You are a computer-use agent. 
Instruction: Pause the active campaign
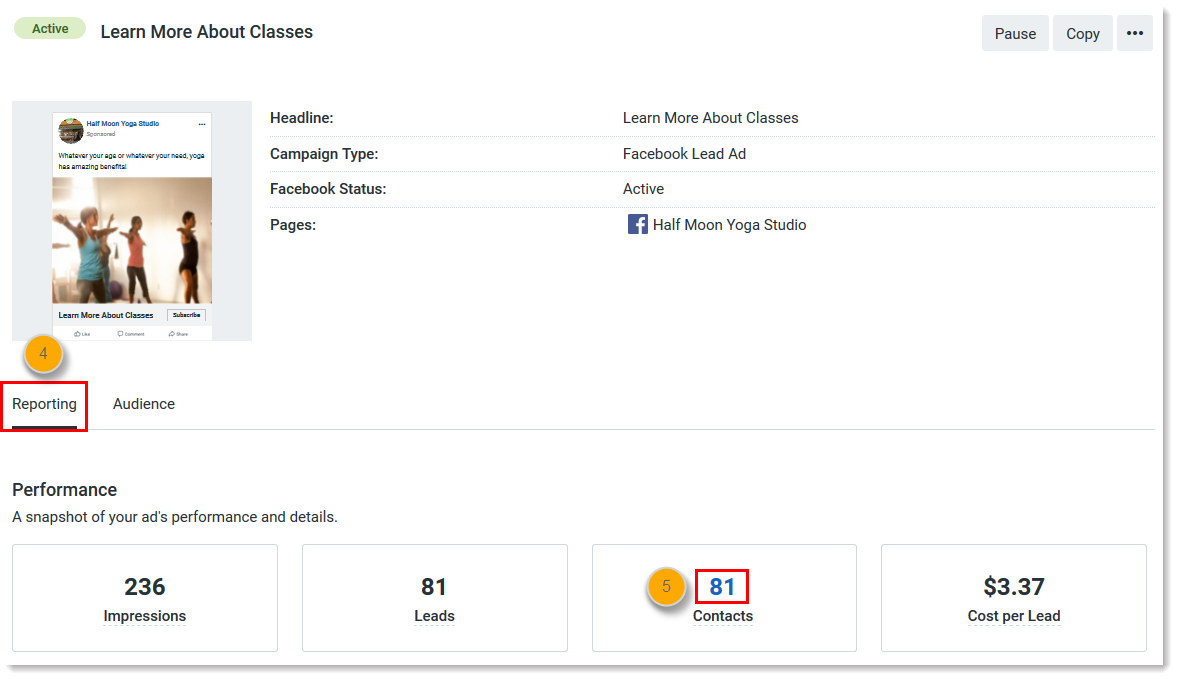(1015, 33)
